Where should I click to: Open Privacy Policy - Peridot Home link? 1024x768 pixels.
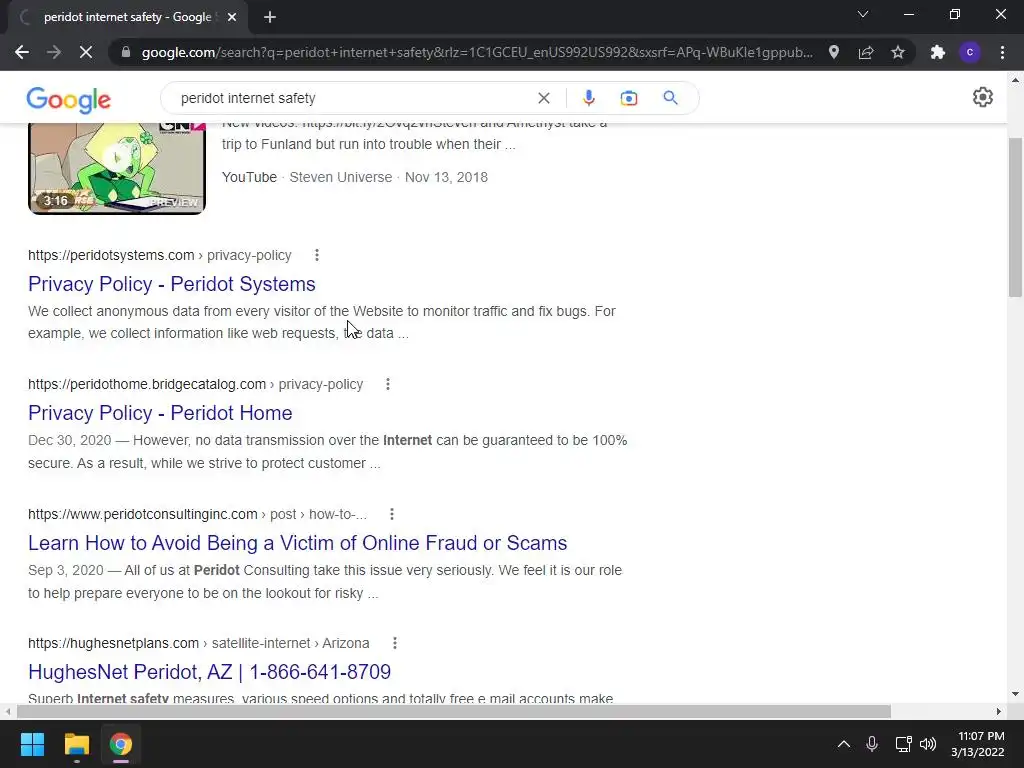tap(160, 413)
